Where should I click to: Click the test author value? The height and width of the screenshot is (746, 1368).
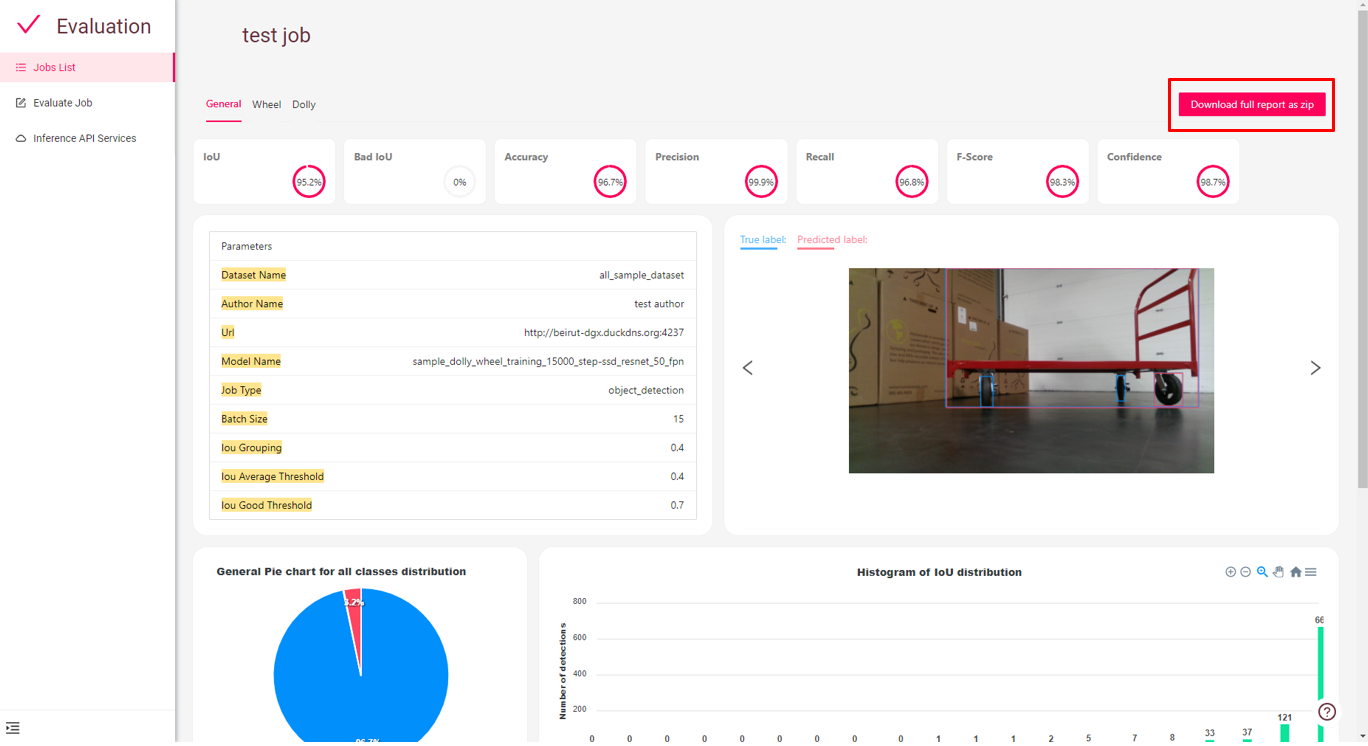(x=659, y=304)
